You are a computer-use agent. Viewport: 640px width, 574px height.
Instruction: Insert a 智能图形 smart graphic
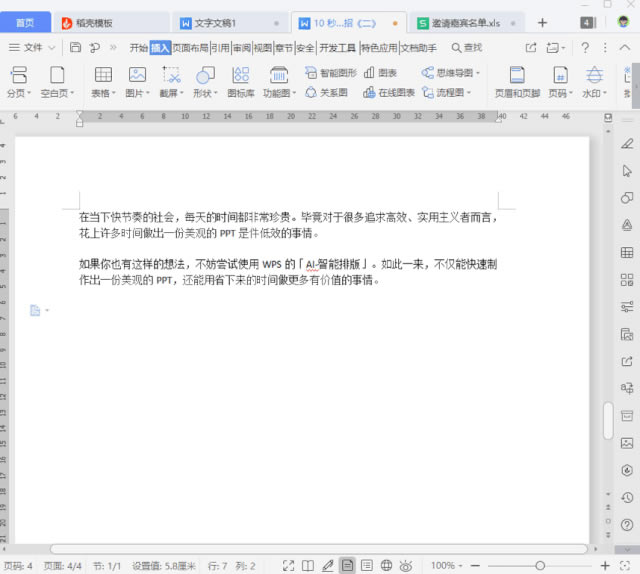[x=331, y=73]
